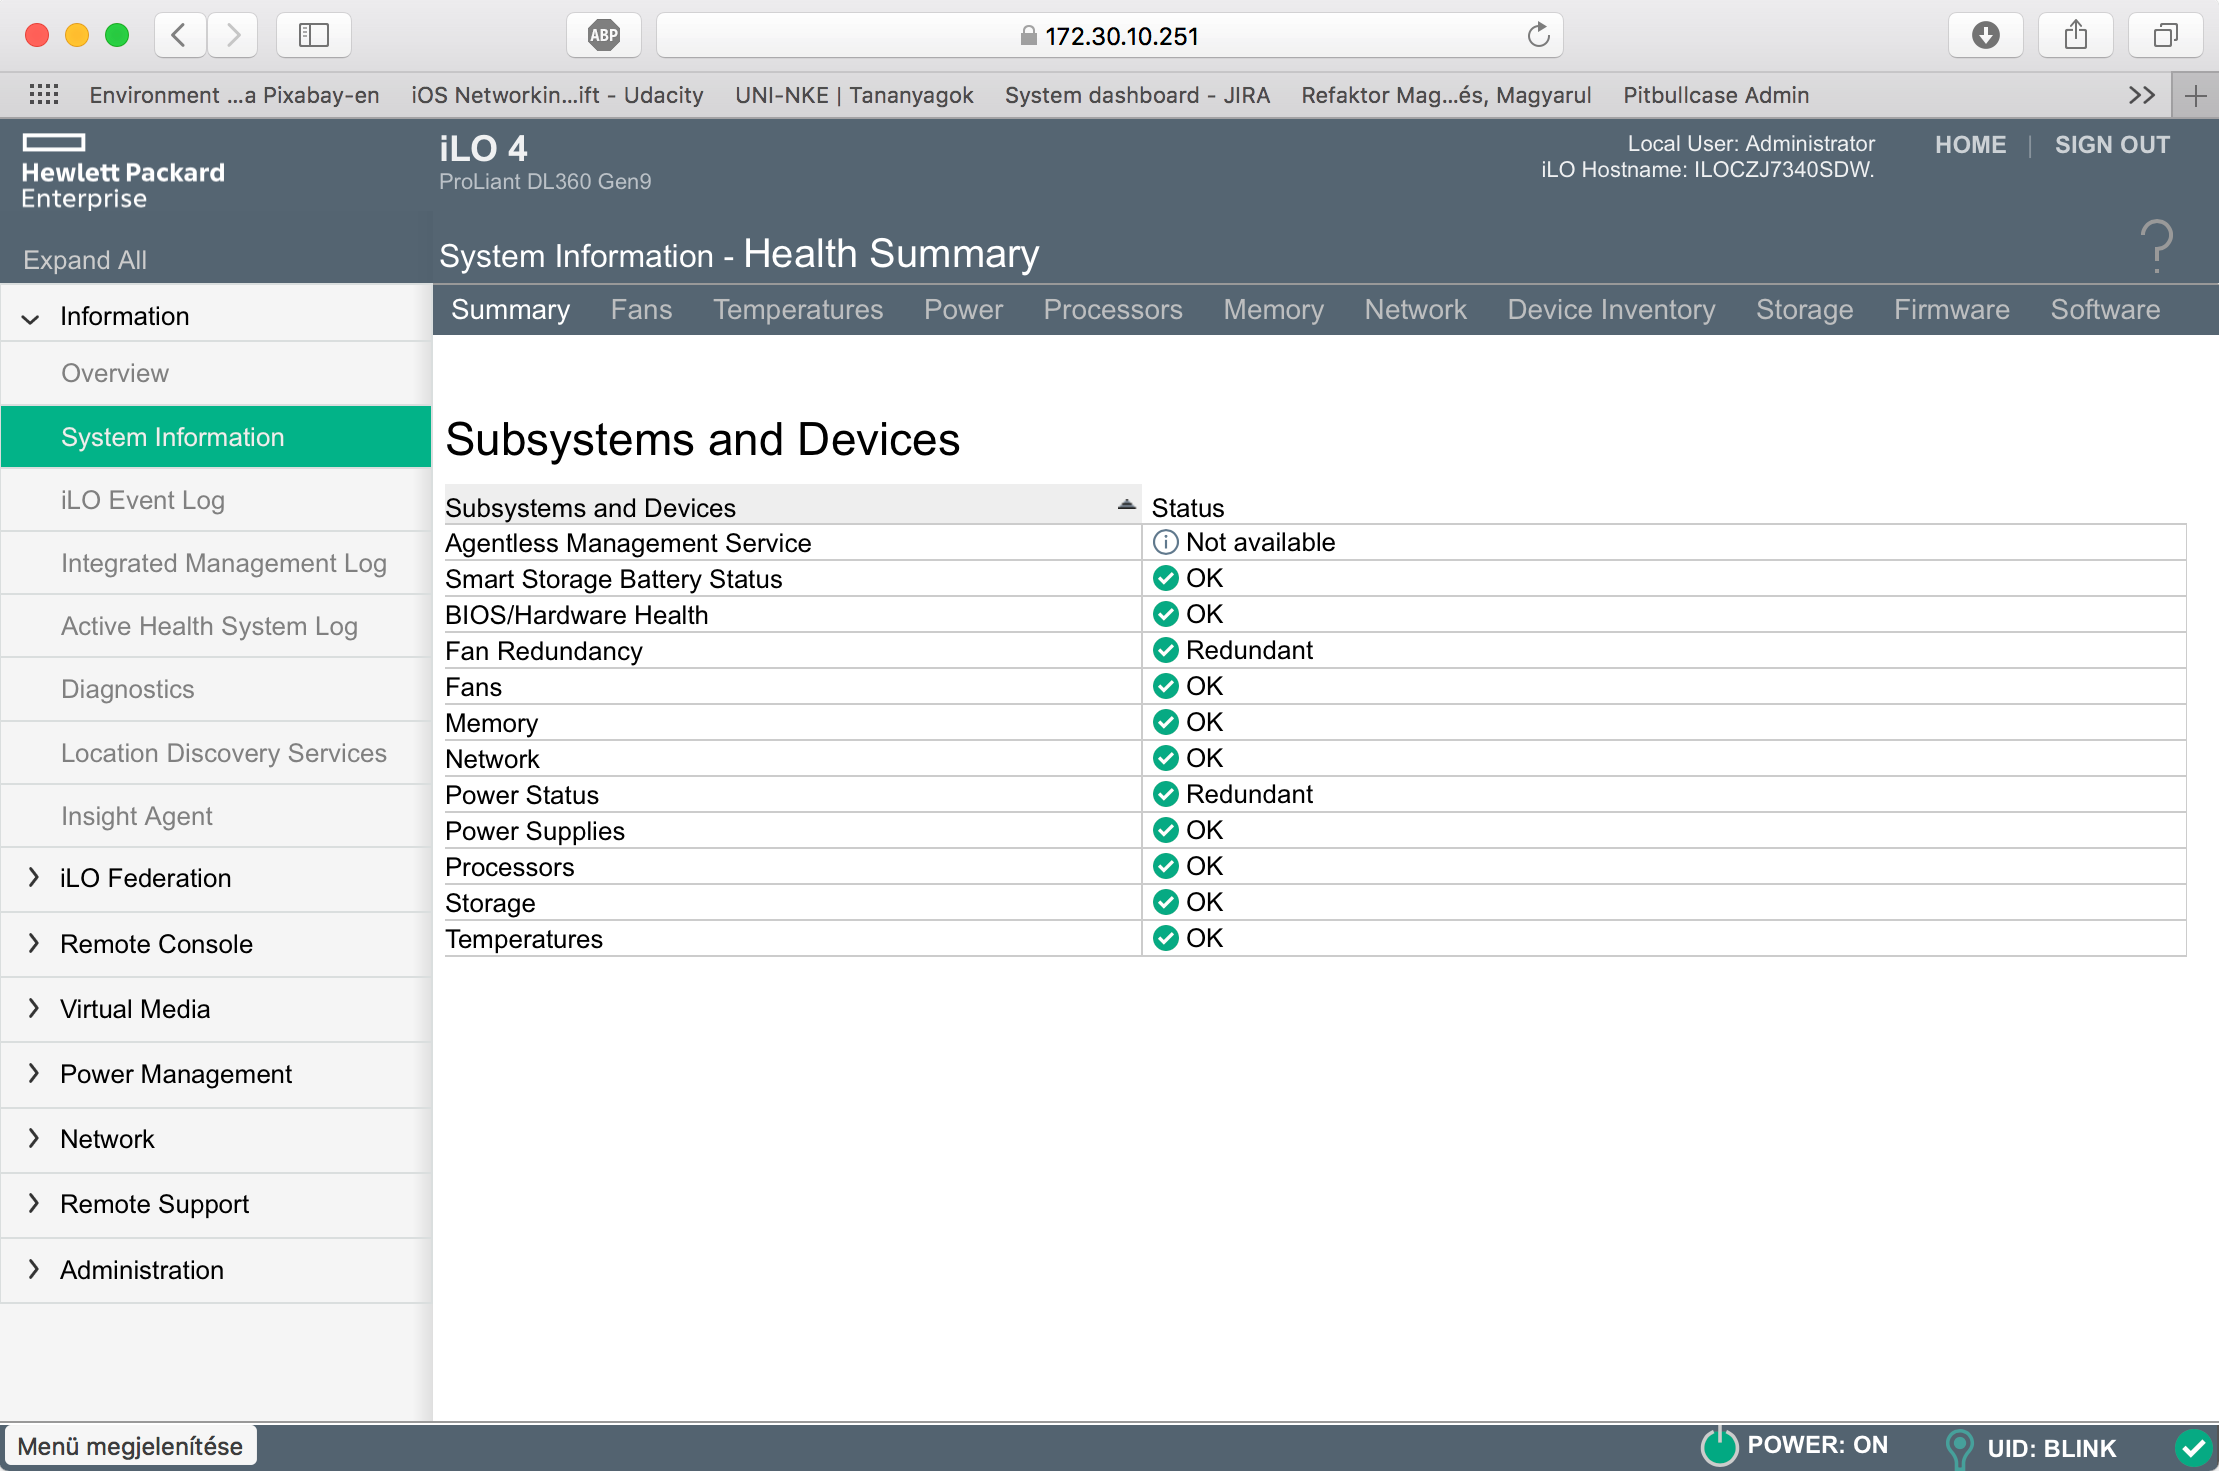Expand the Administration section
Image resolution: width=2219 pixels, height=1471 pixels.
point(33,1269)
